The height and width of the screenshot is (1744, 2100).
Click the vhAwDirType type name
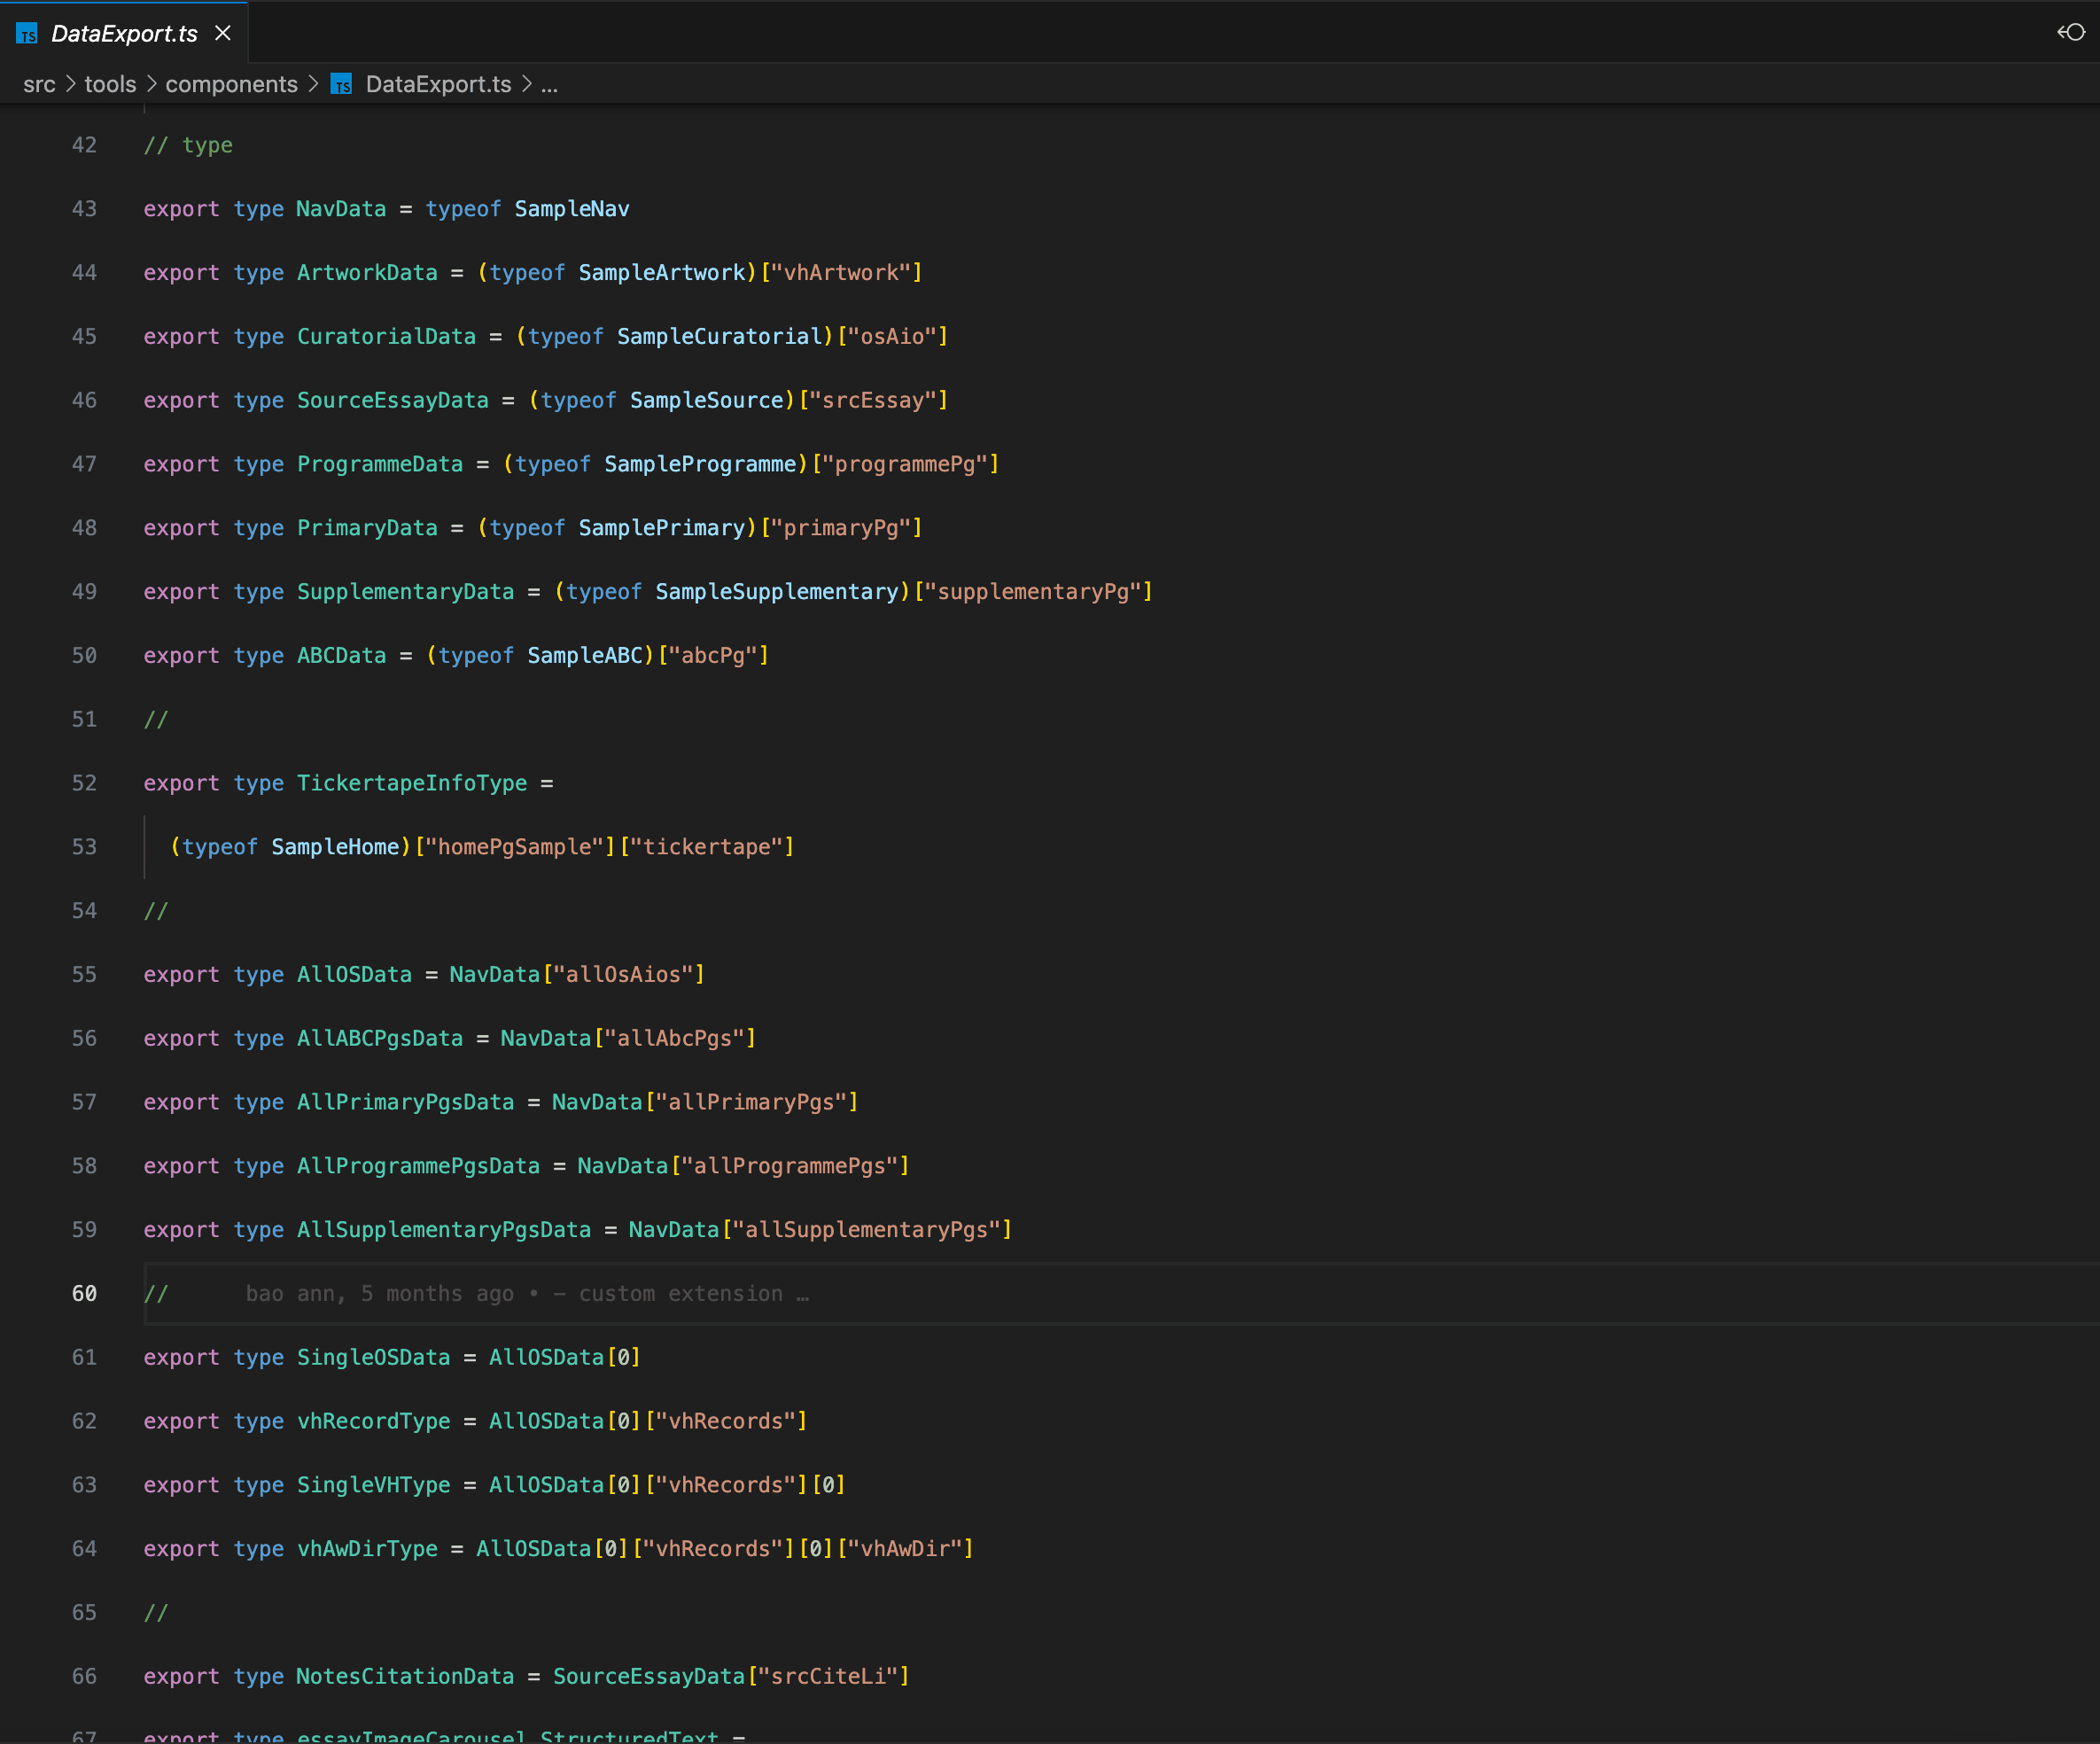point(366,1548)
